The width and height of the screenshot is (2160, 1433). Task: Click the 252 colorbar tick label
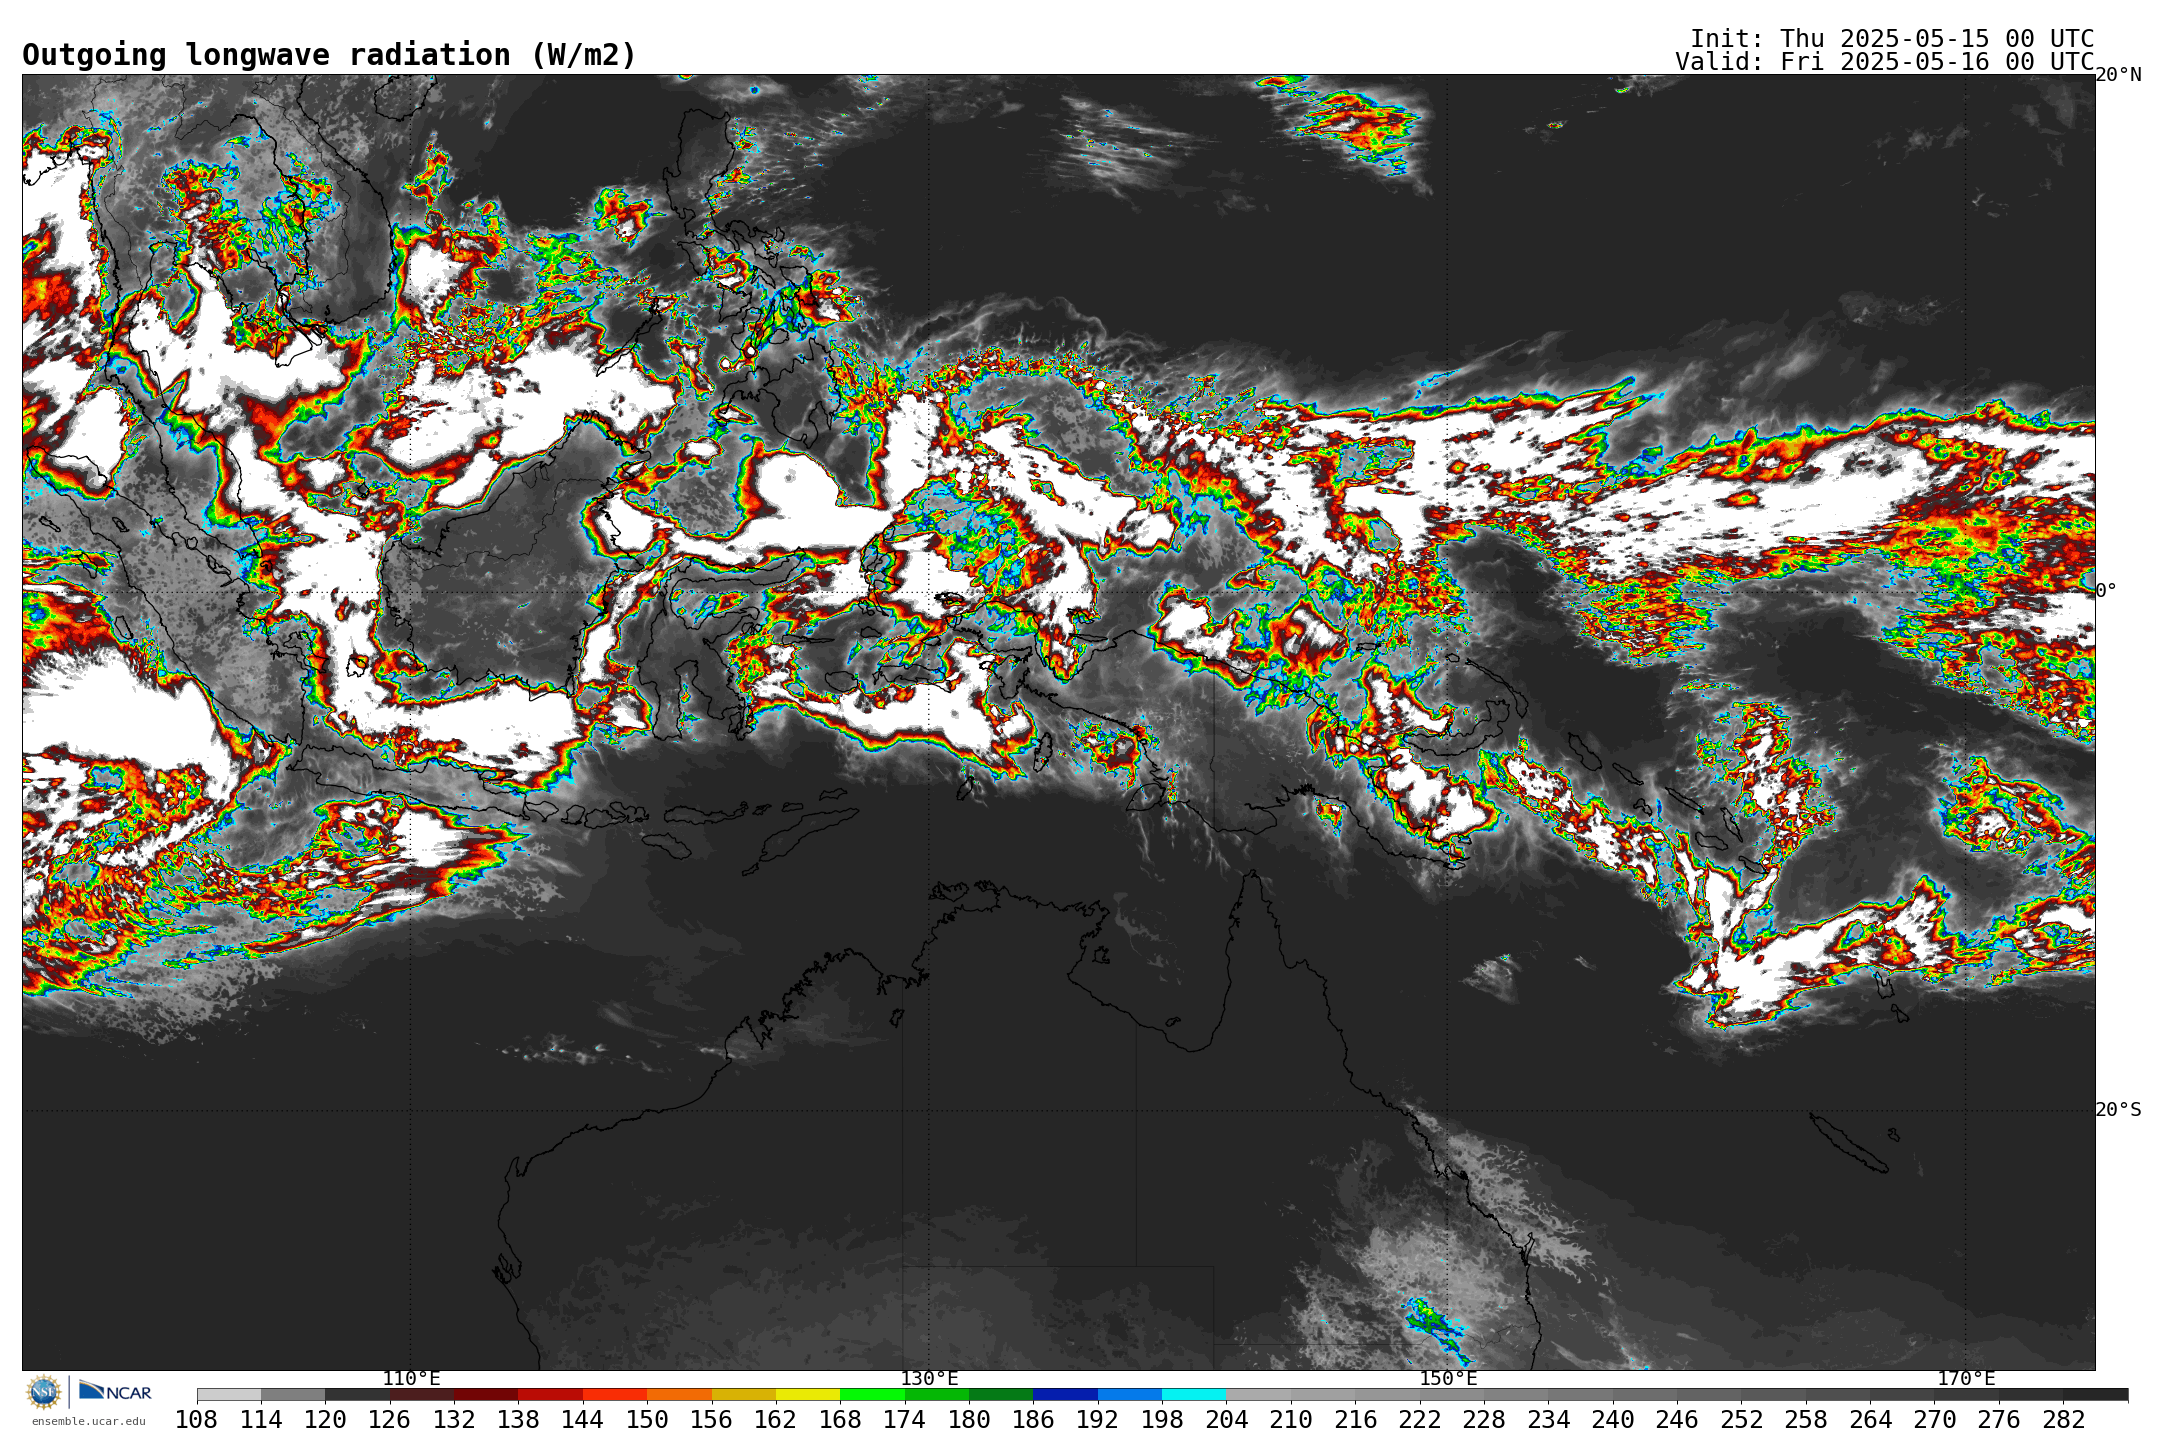tap(1741, 1419)
